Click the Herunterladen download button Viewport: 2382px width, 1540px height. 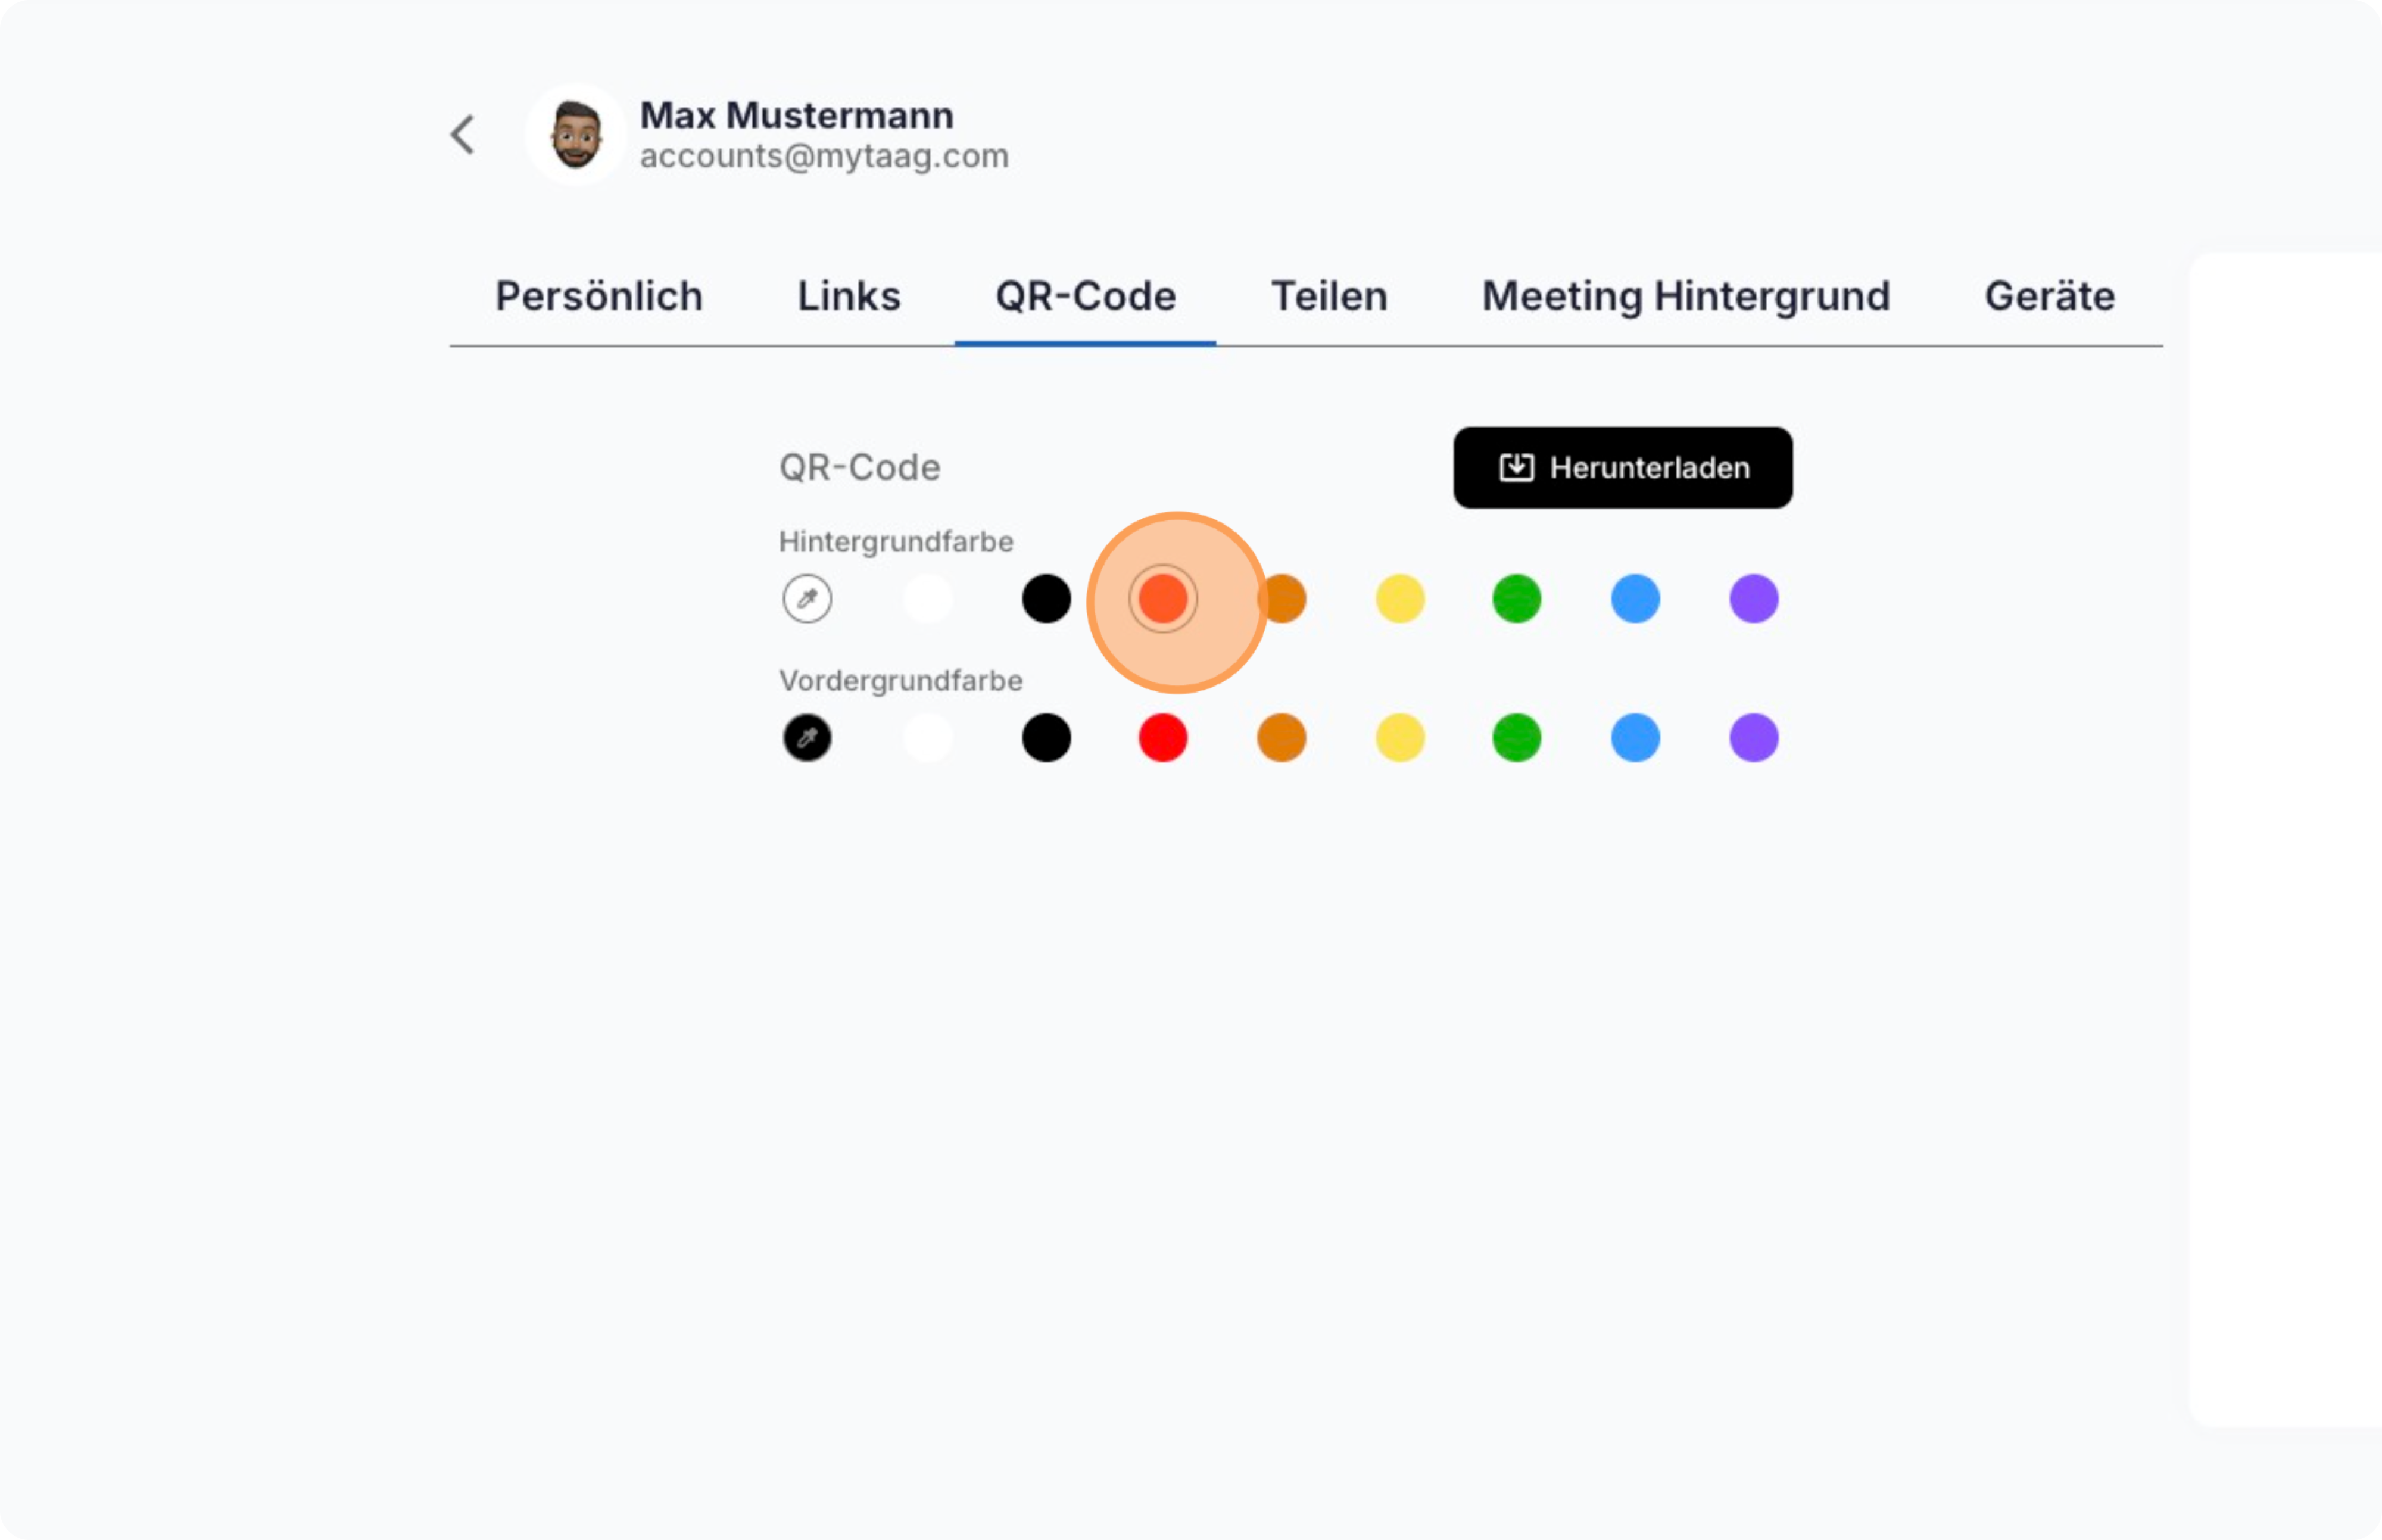[1622, 468]
